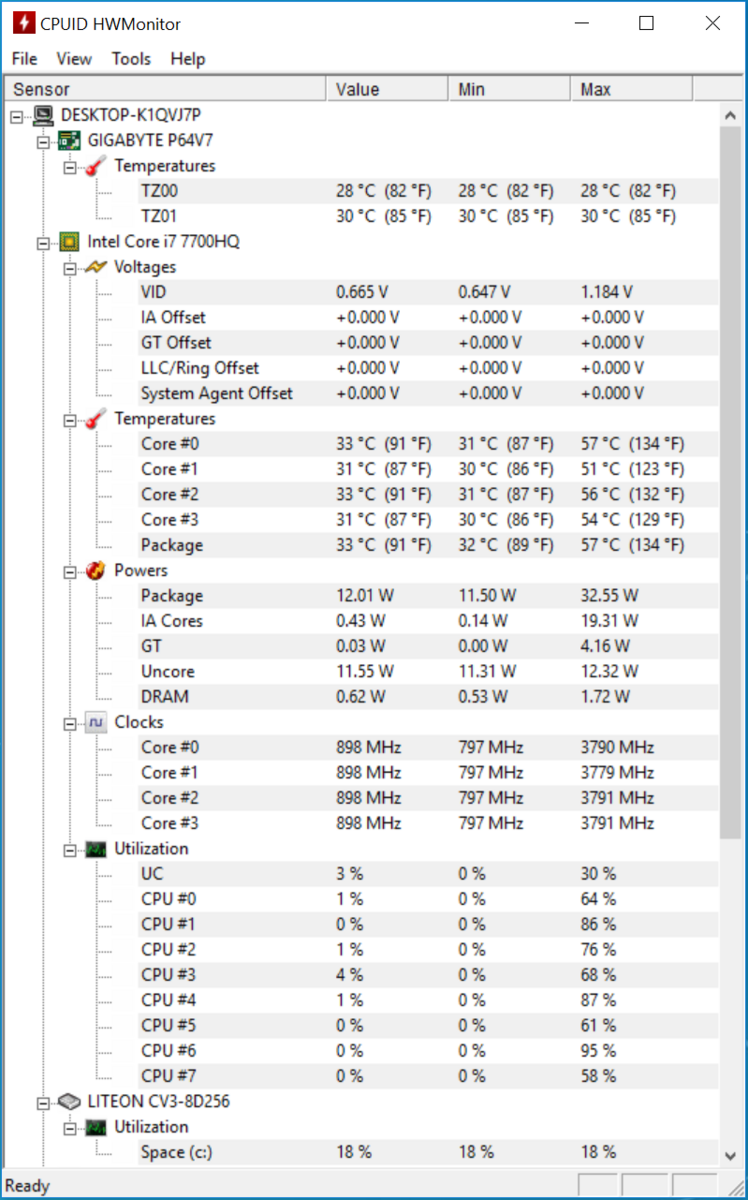748x1200 pixels.
Task: Collapse the Clocks tree branch
Action: [70, 722]
